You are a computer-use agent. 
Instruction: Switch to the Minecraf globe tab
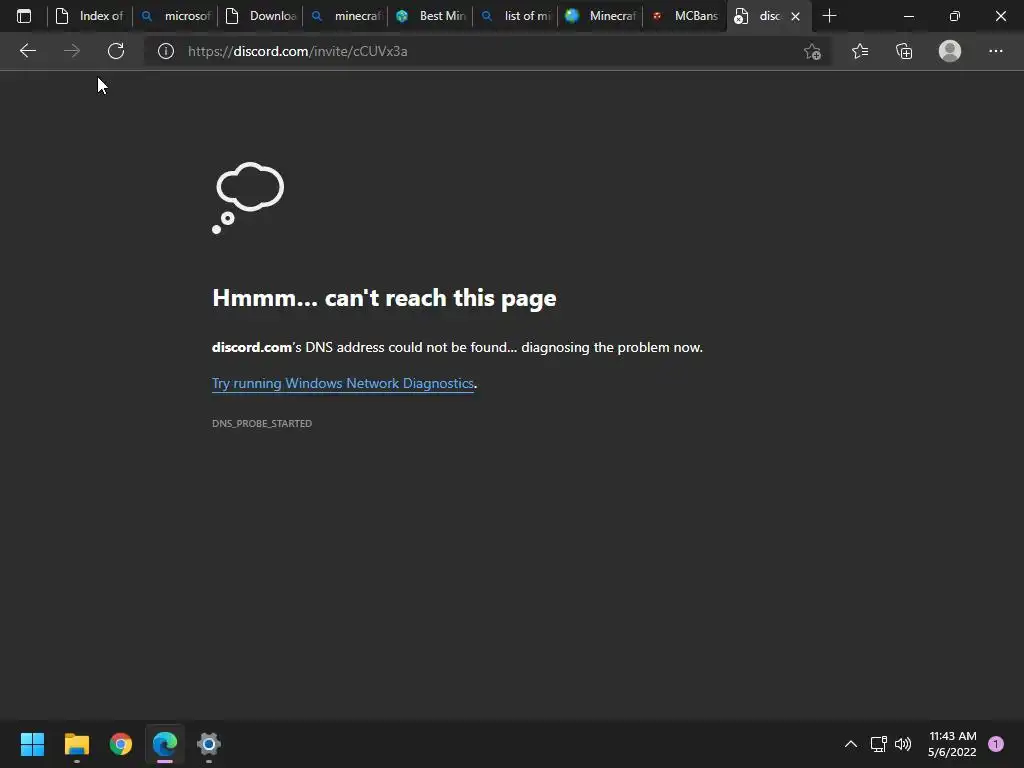(600, 16)
